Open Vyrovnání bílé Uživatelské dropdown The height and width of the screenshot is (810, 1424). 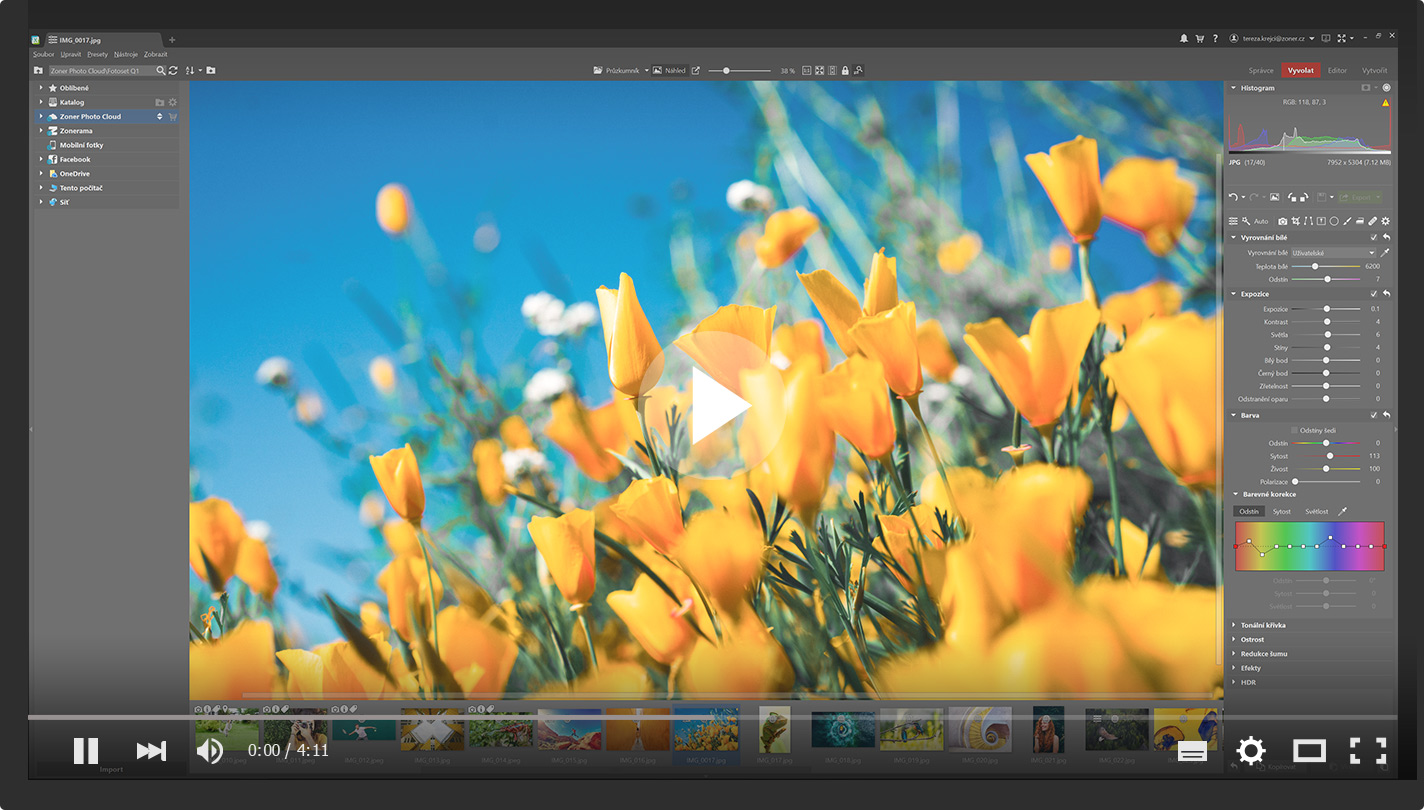click(1334, 253)
